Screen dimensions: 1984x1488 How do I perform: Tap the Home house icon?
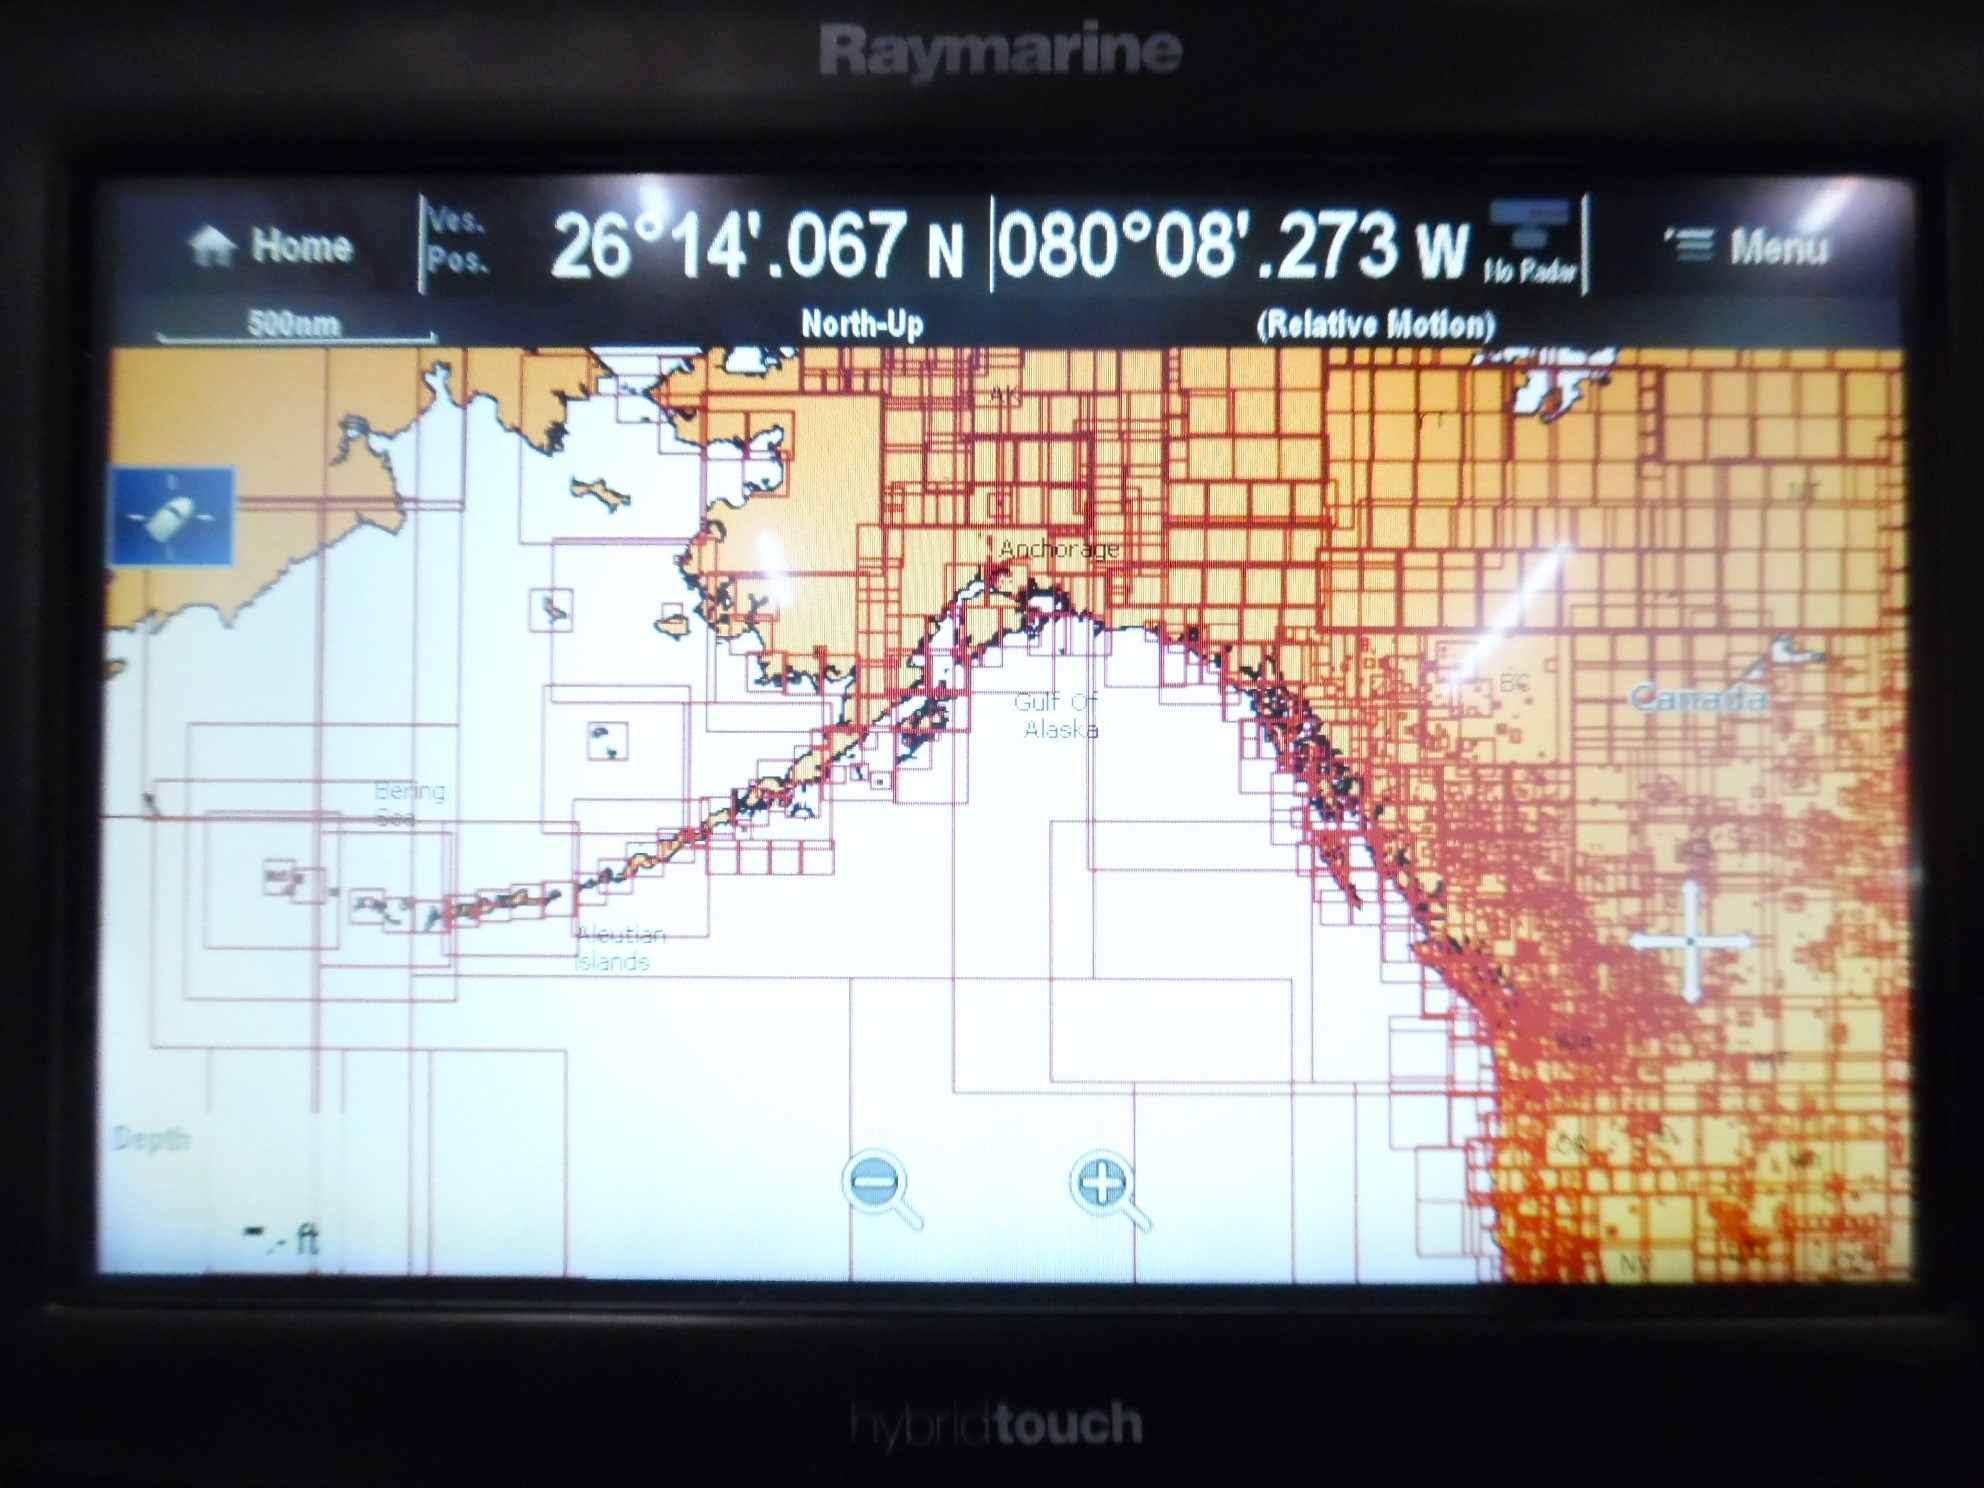point(212,246)
